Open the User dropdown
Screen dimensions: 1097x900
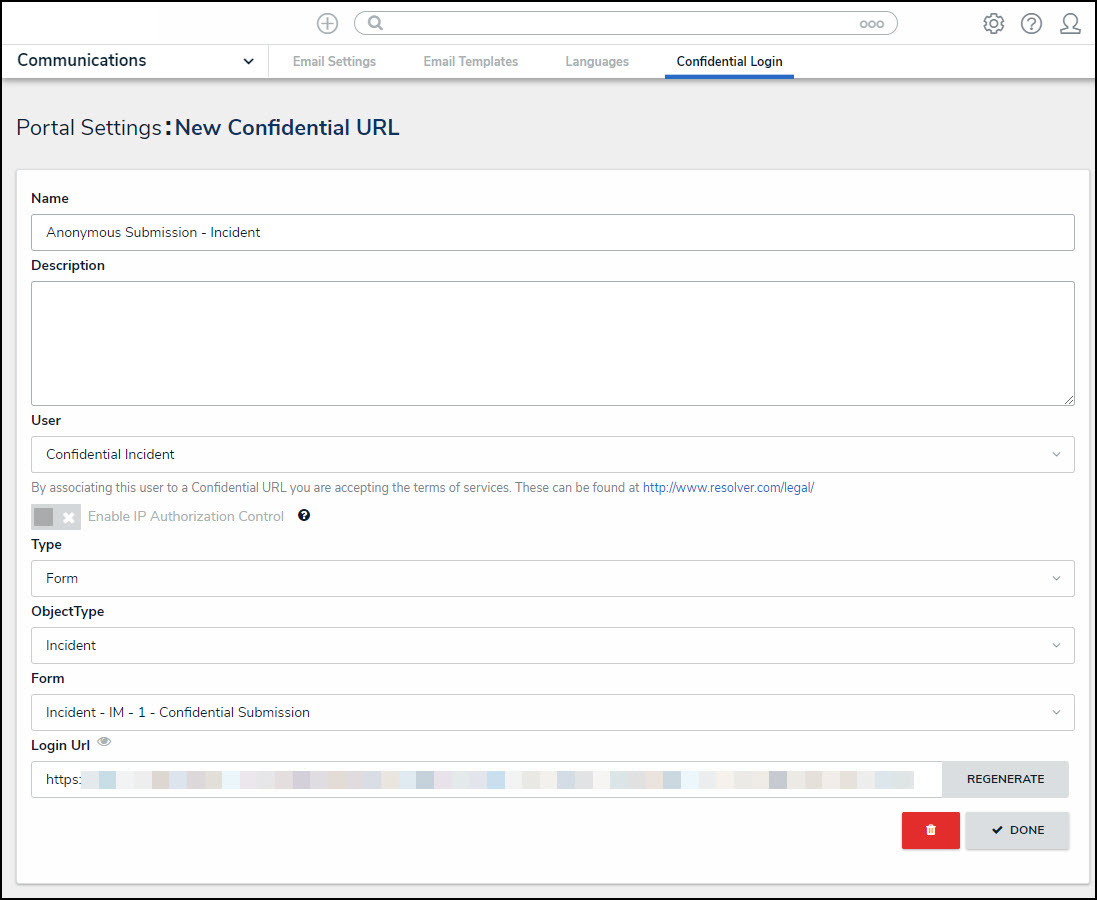pyautogui.click(x=552, y=454)
